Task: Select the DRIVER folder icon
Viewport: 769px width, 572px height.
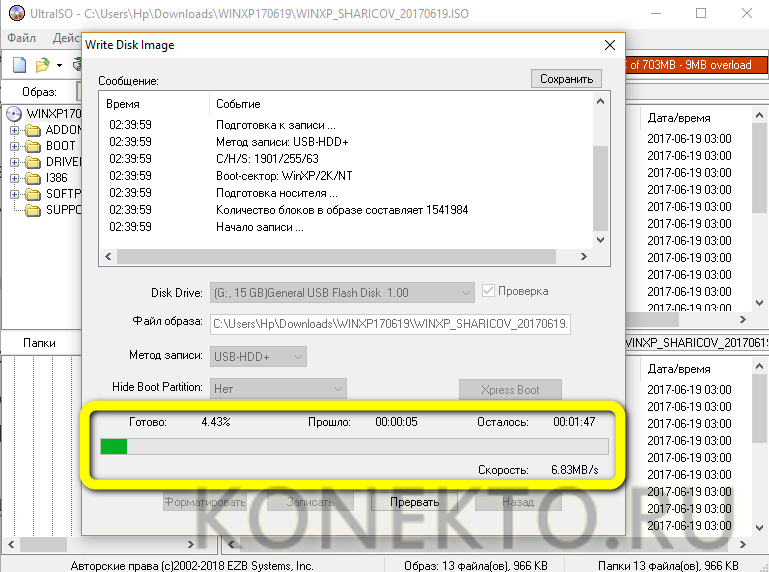Action: pyautogui.click(x=33, y=162)
